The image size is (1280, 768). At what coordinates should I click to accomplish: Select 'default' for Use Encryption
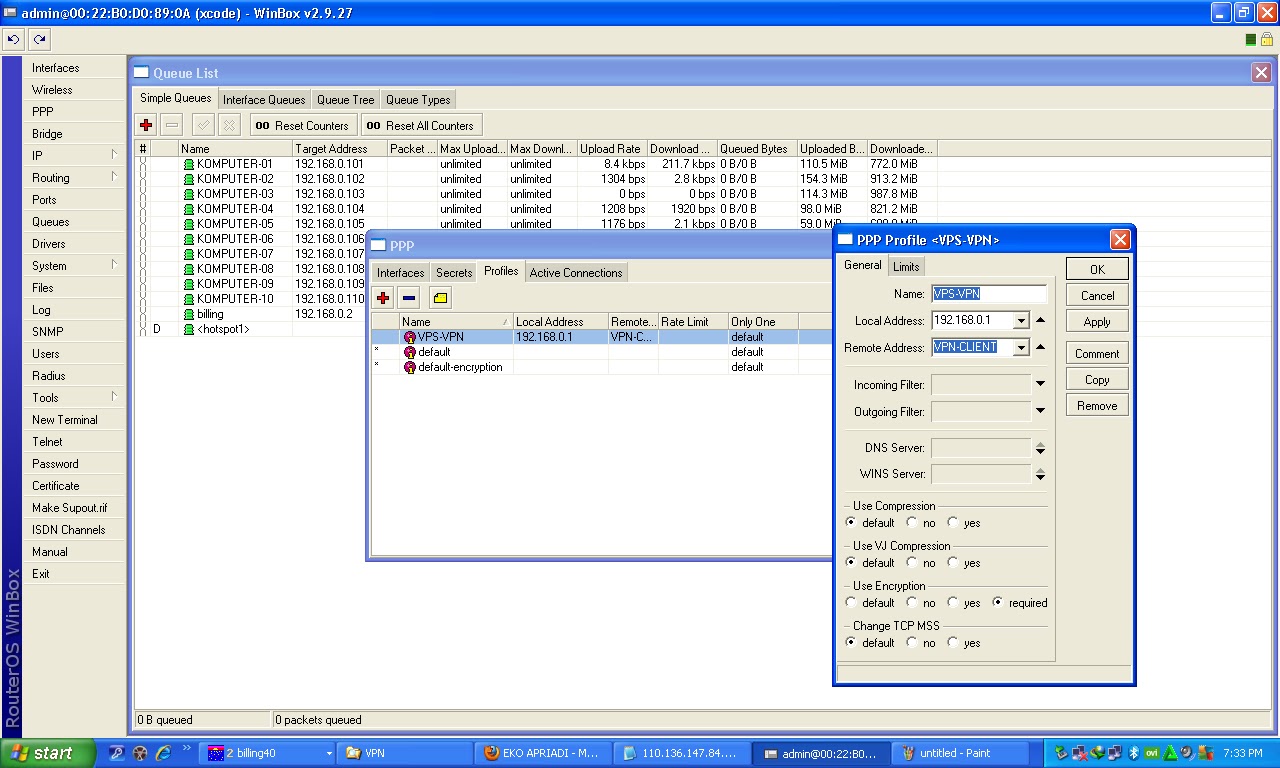(x=851, y=603)
